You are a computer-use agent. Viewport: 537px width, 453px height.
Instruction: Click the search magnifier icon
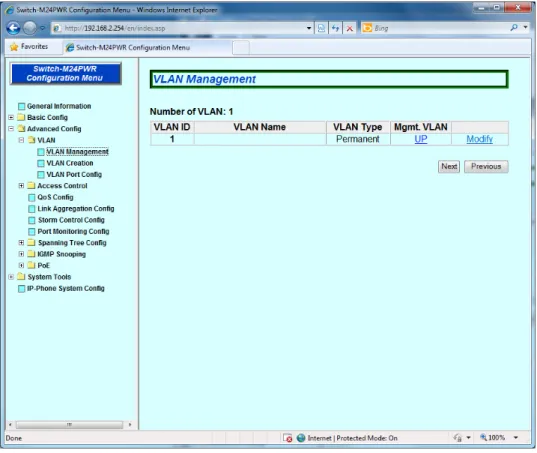(514, 27)
